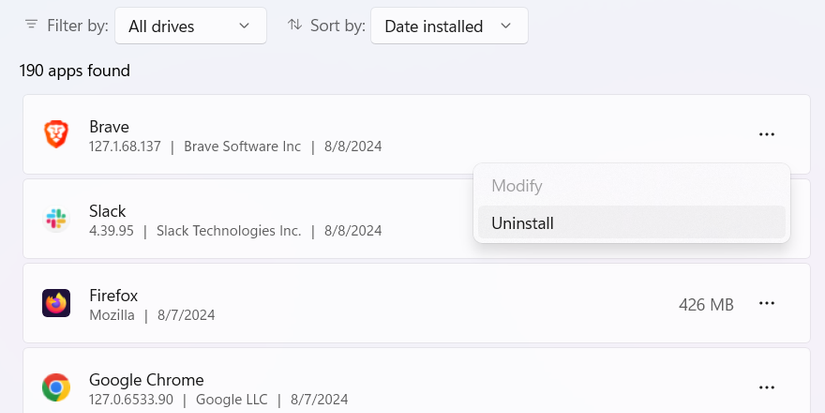The height and width of the screenshot is (413, 825).
Task: Click the 190 apps found text
Action: pyautogui.click(x=75, y=70)
